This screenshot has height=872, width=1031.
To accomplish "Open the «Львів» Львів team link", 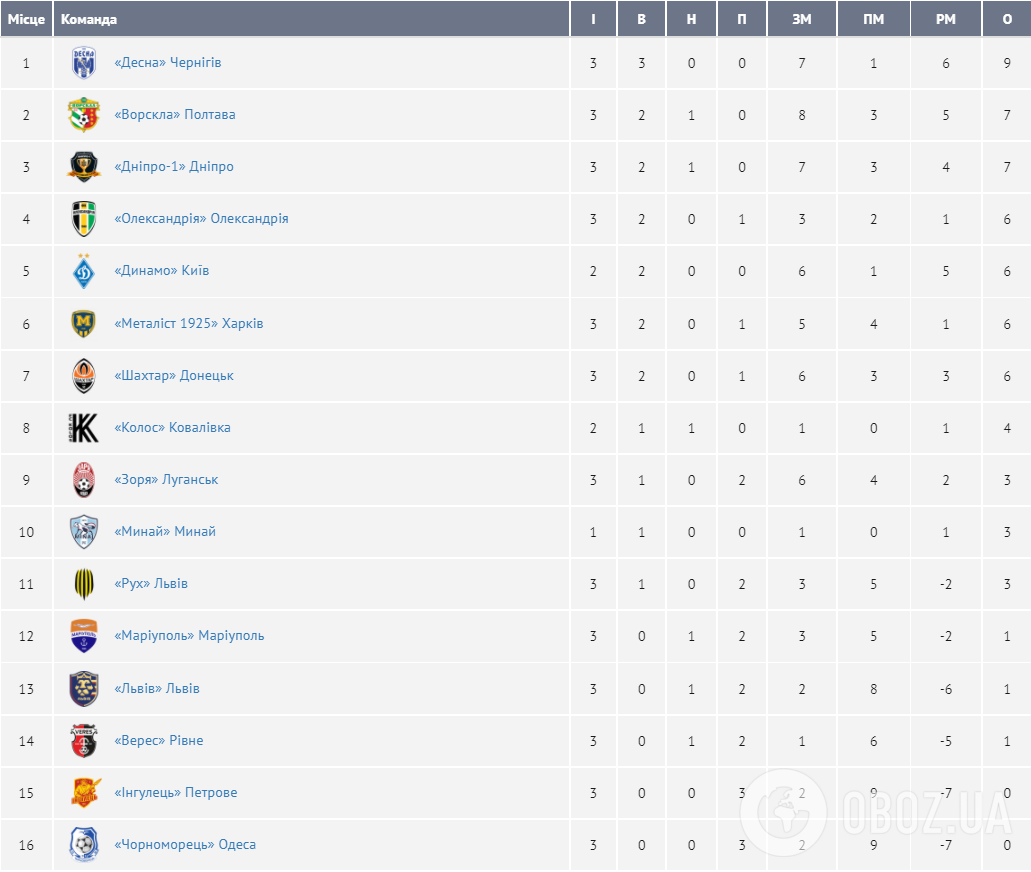I will pos(157,689).
